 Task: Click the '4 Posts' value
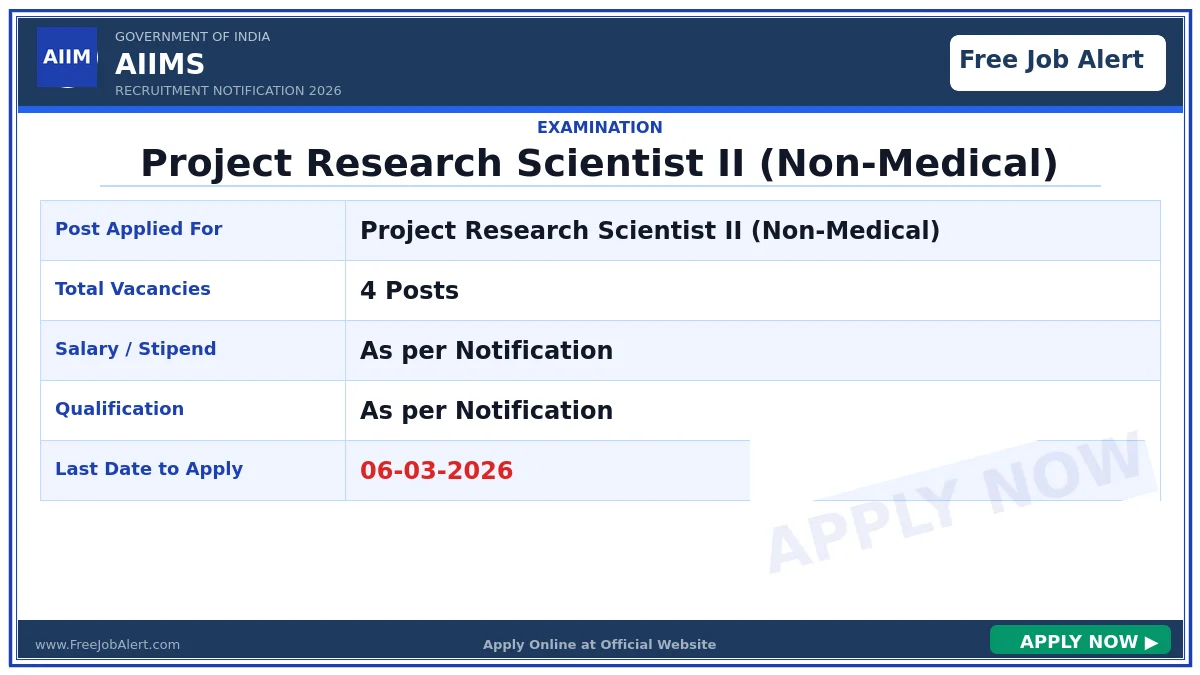(409, 291)
